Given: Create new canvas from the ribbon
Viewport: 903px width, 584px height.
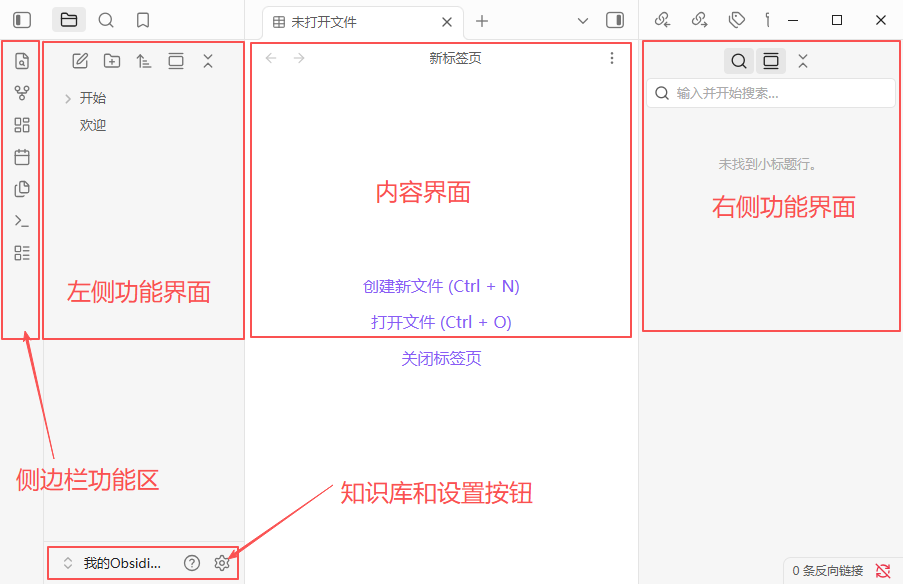Looking at the screenshot, I should pyautogui.click(x=22, y=125).
